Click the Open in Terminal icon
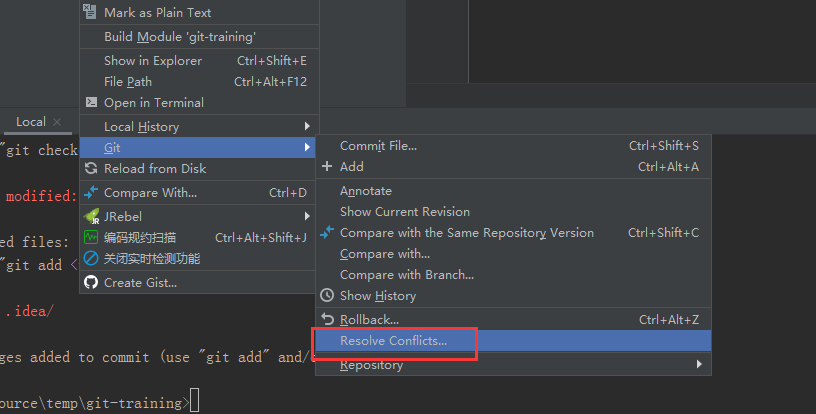 91,102
